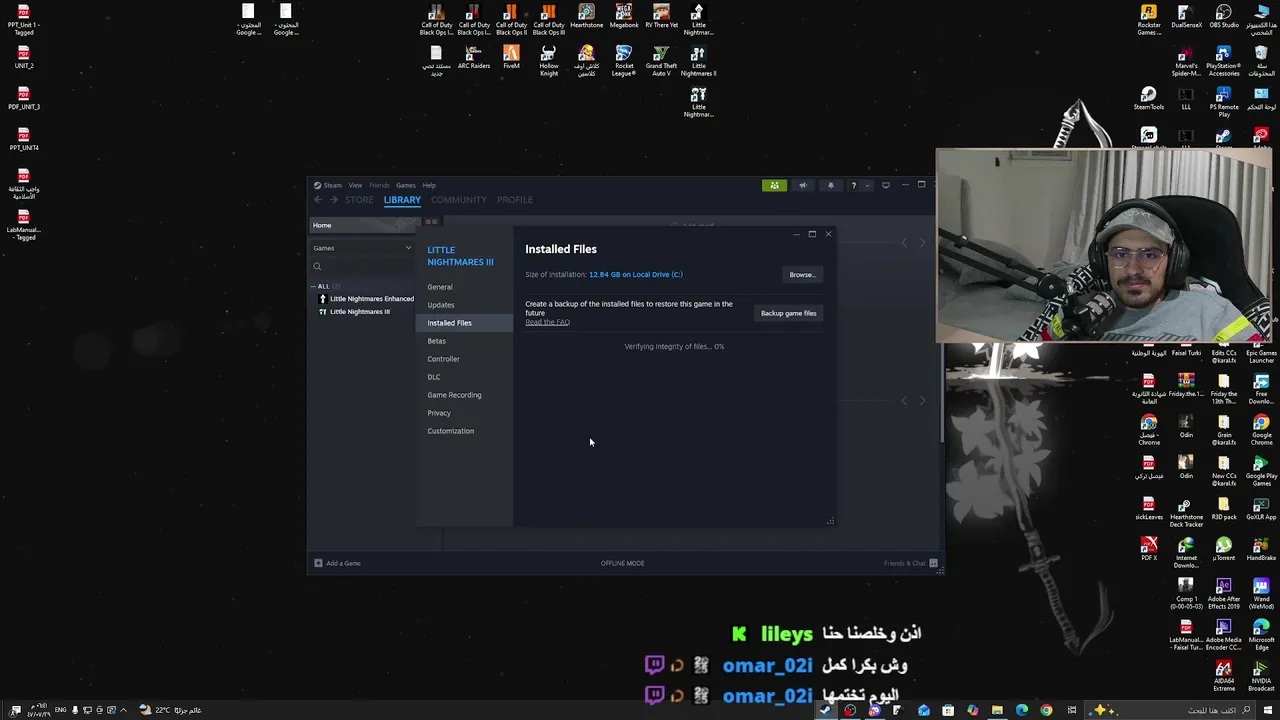Open FiveM desktop shortcut

511,58
